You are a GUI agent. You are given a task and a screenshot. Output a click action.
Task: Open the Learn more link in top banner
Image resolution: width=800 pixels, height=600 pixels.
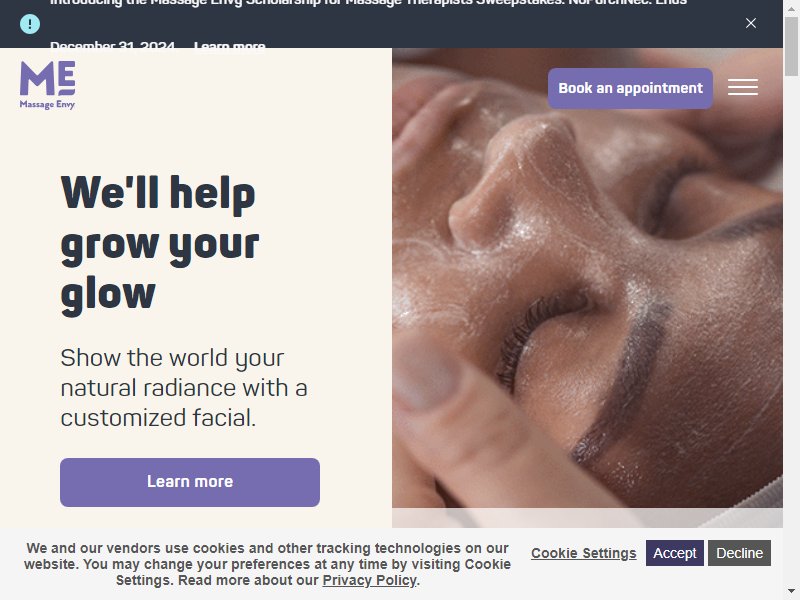(230, 45)
